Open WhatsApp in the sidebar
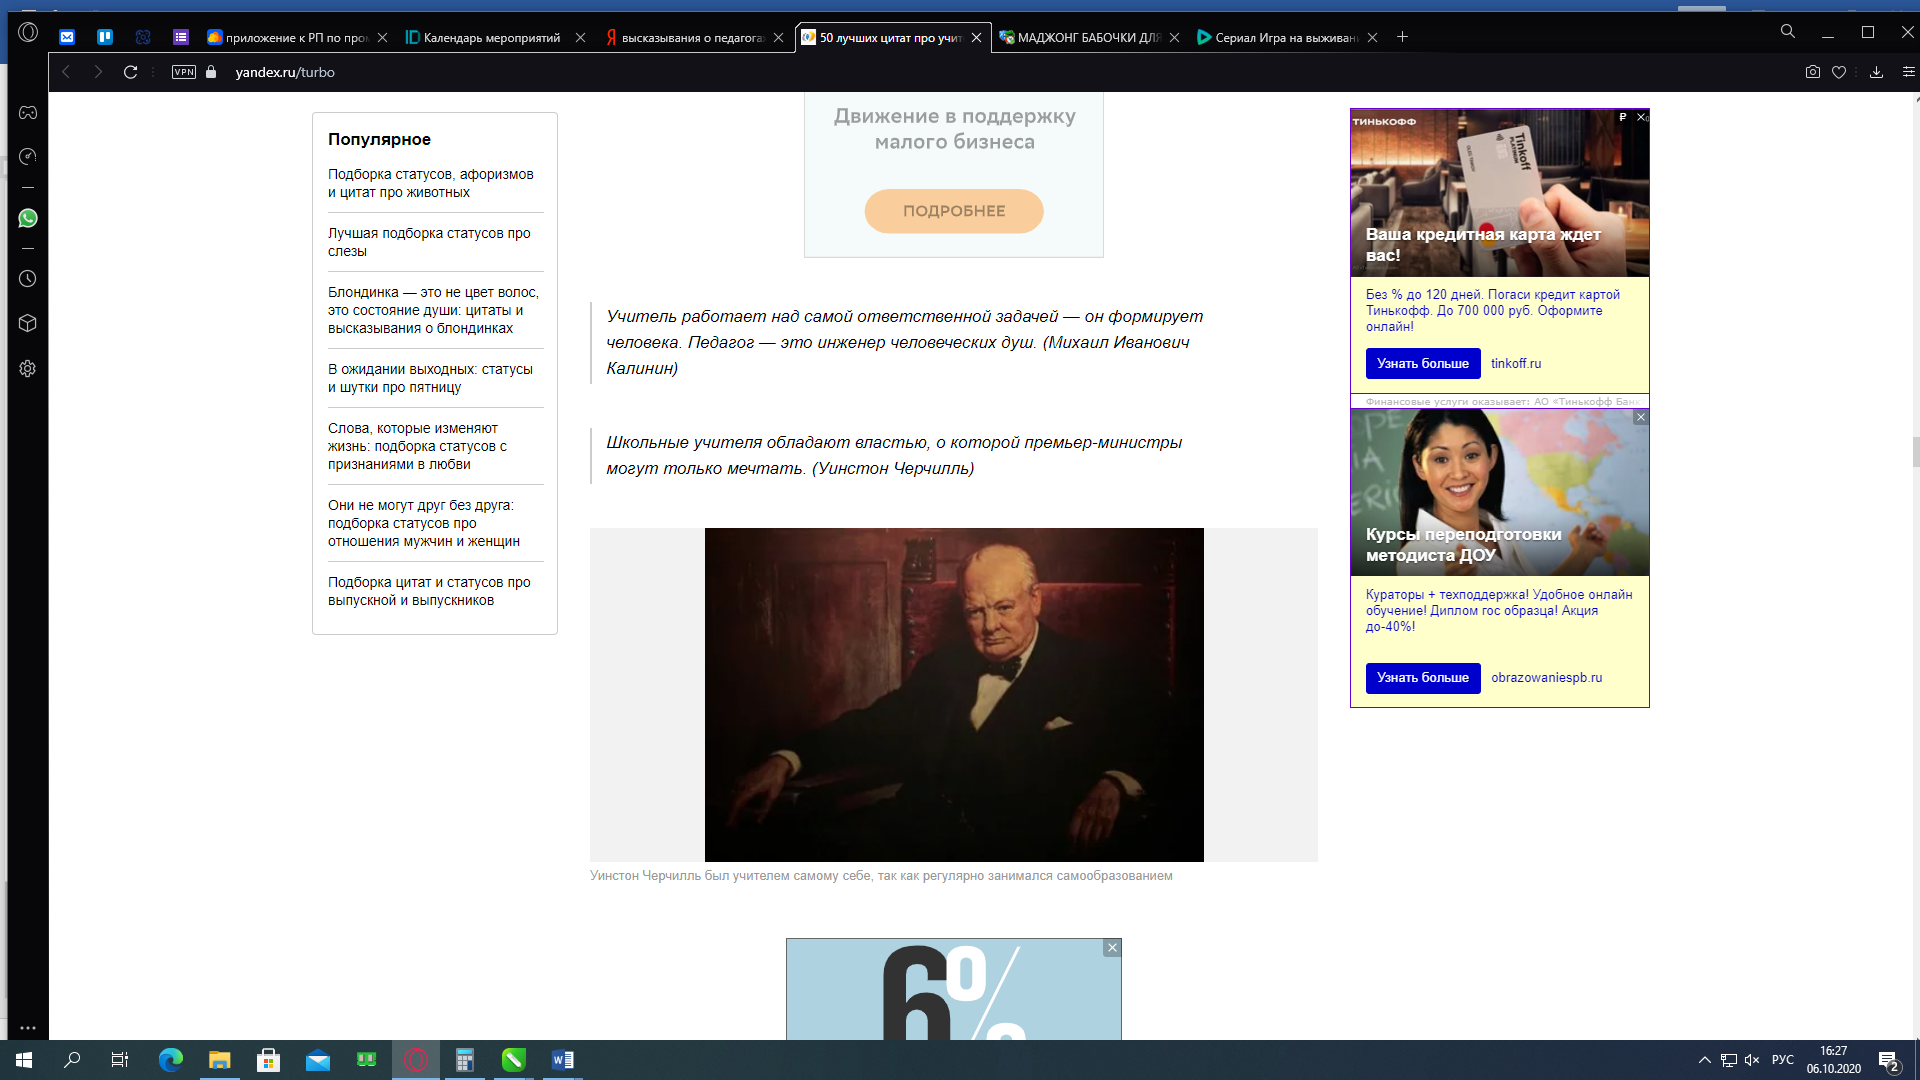 pyautogui.click(x=28, y=218)
